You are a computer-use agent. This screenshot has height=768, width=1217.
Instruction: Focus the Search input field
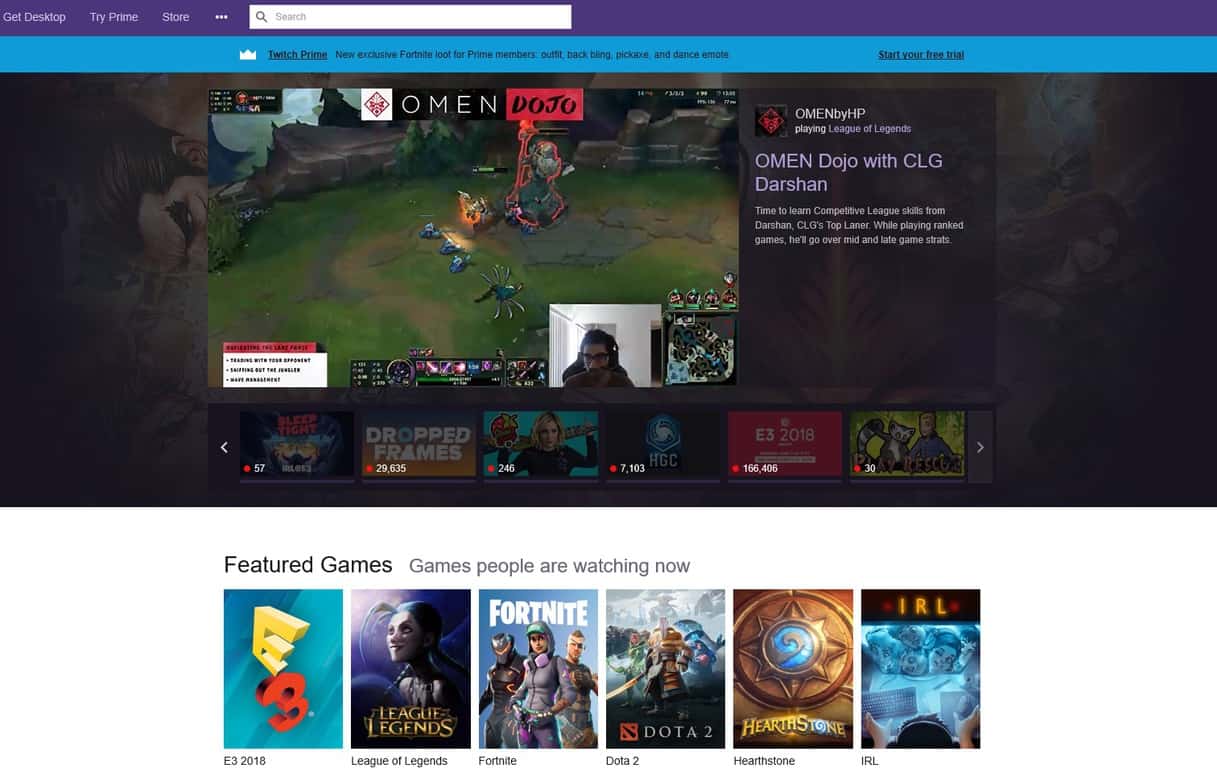coord(410,17)
